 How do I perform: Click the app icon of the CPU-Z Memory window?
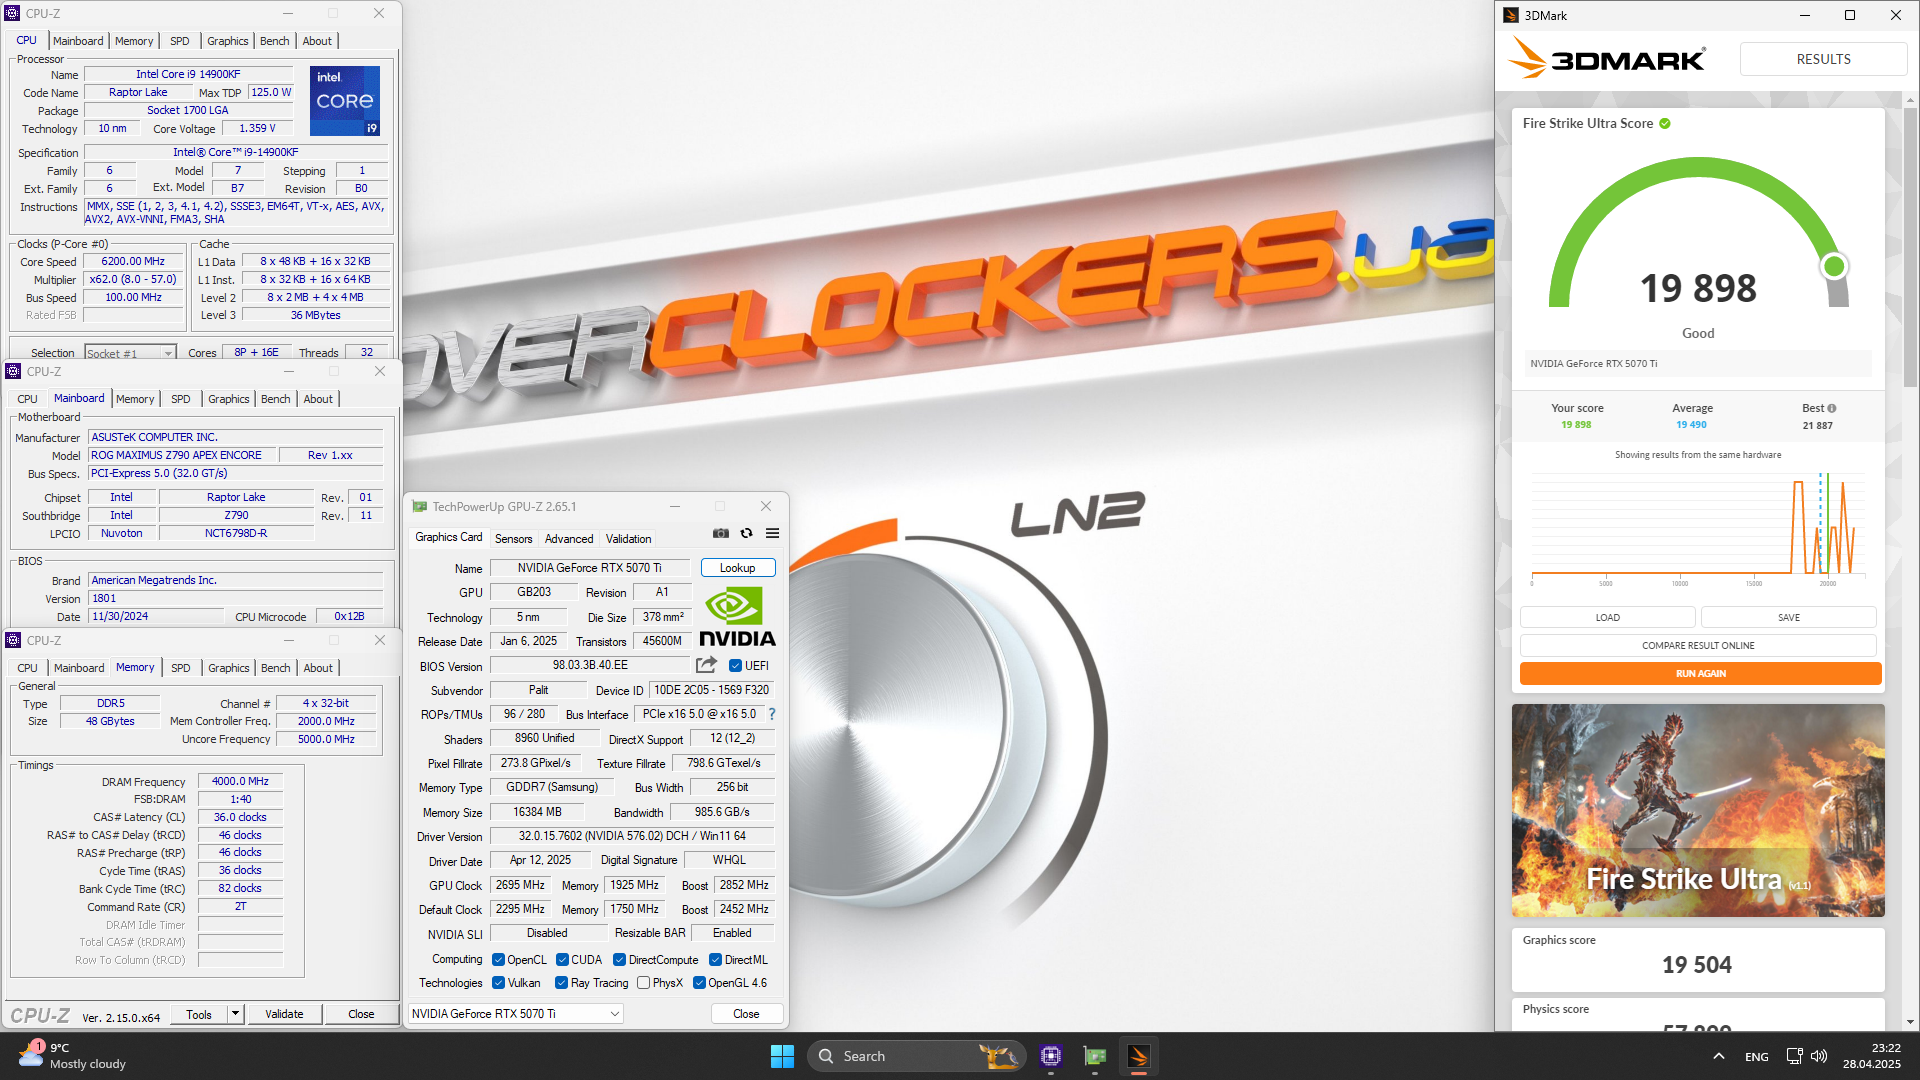pos(13,640)
